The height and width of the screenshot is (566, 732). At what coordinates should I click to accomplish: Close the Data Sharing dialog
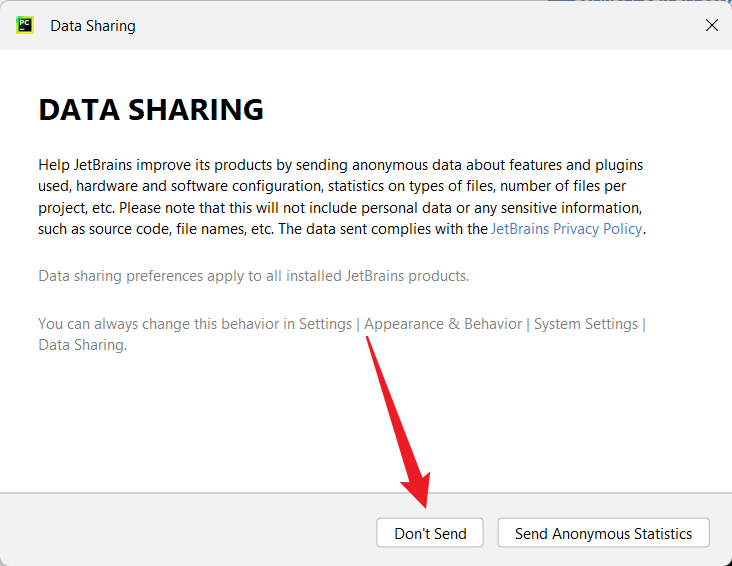click(711, 25)
